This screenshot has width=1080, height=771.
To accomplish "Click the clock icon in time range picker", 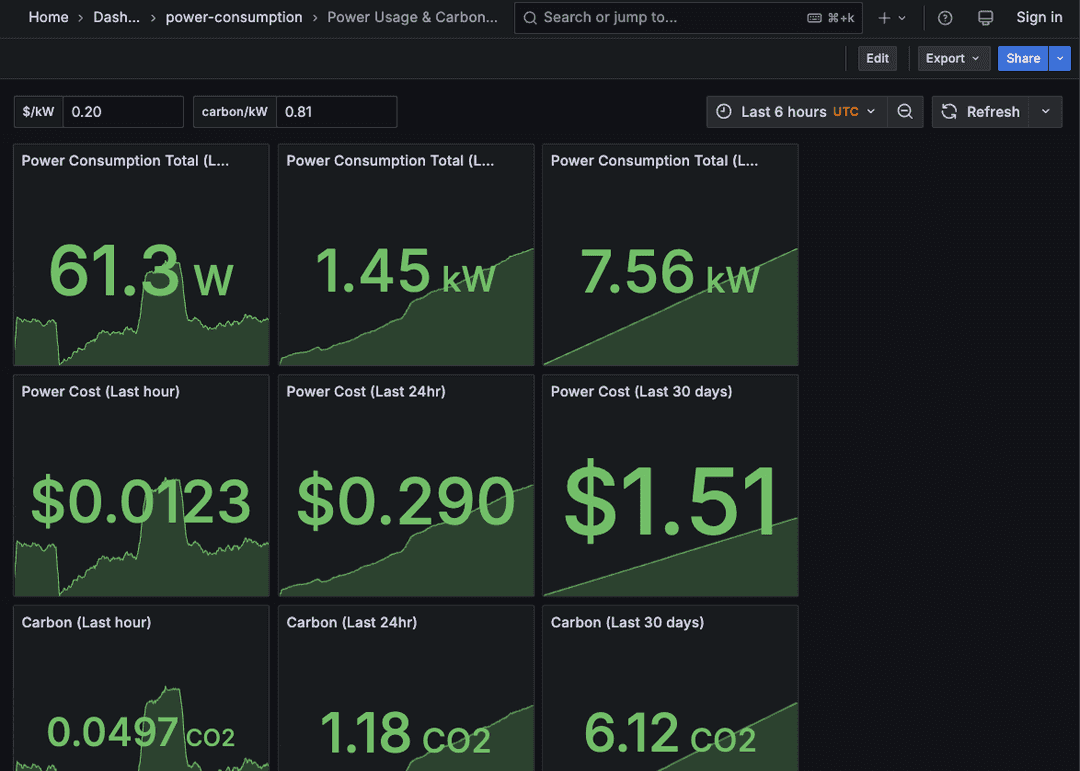I will click(x=723, y=111).
